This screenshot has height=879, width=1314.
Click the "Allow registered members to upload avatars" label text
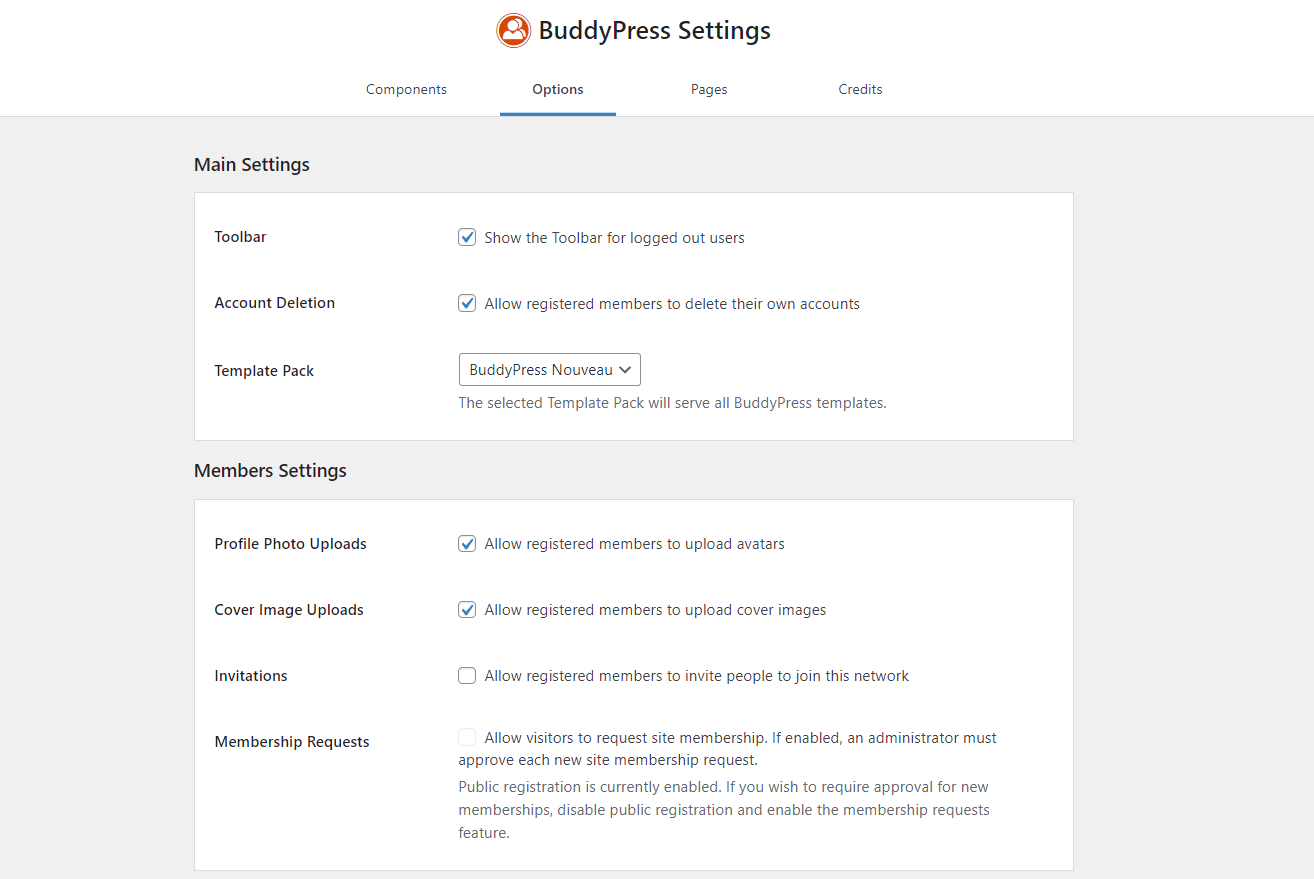pyautogui.click(x=634, y=544)
